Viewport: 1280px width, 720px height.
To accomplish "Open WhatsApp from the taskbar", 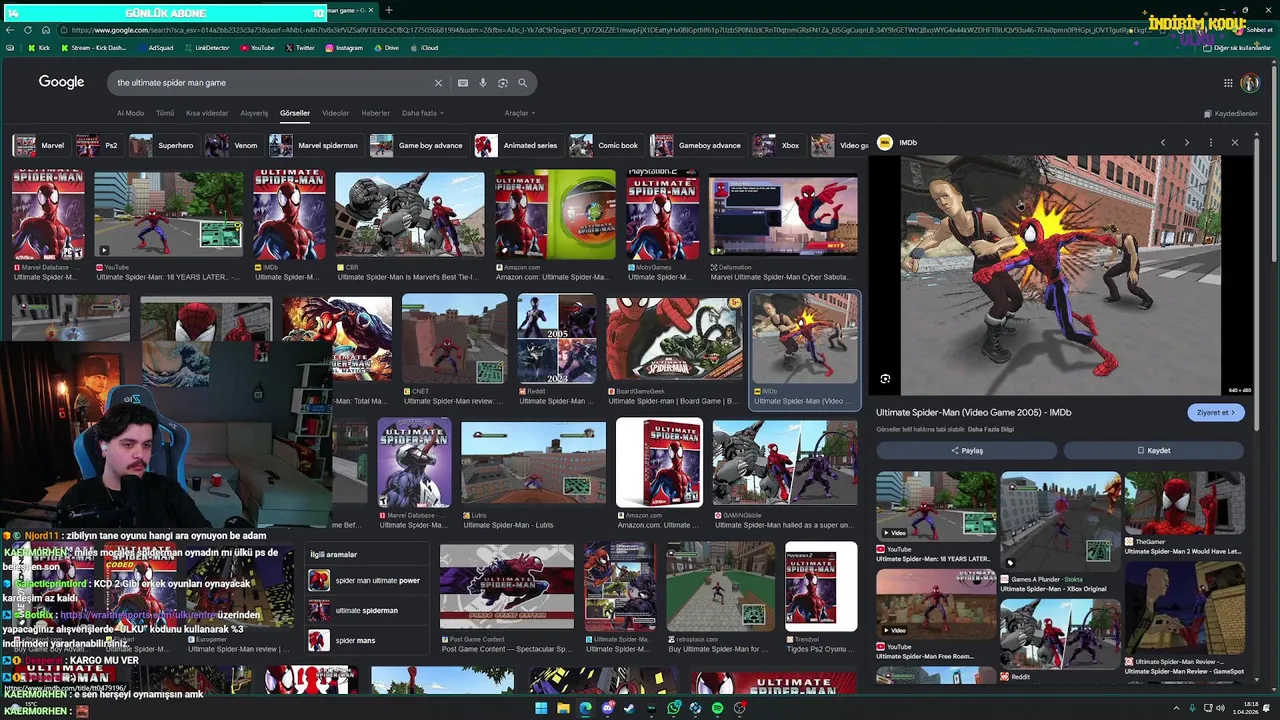I will tap(674, 708).
